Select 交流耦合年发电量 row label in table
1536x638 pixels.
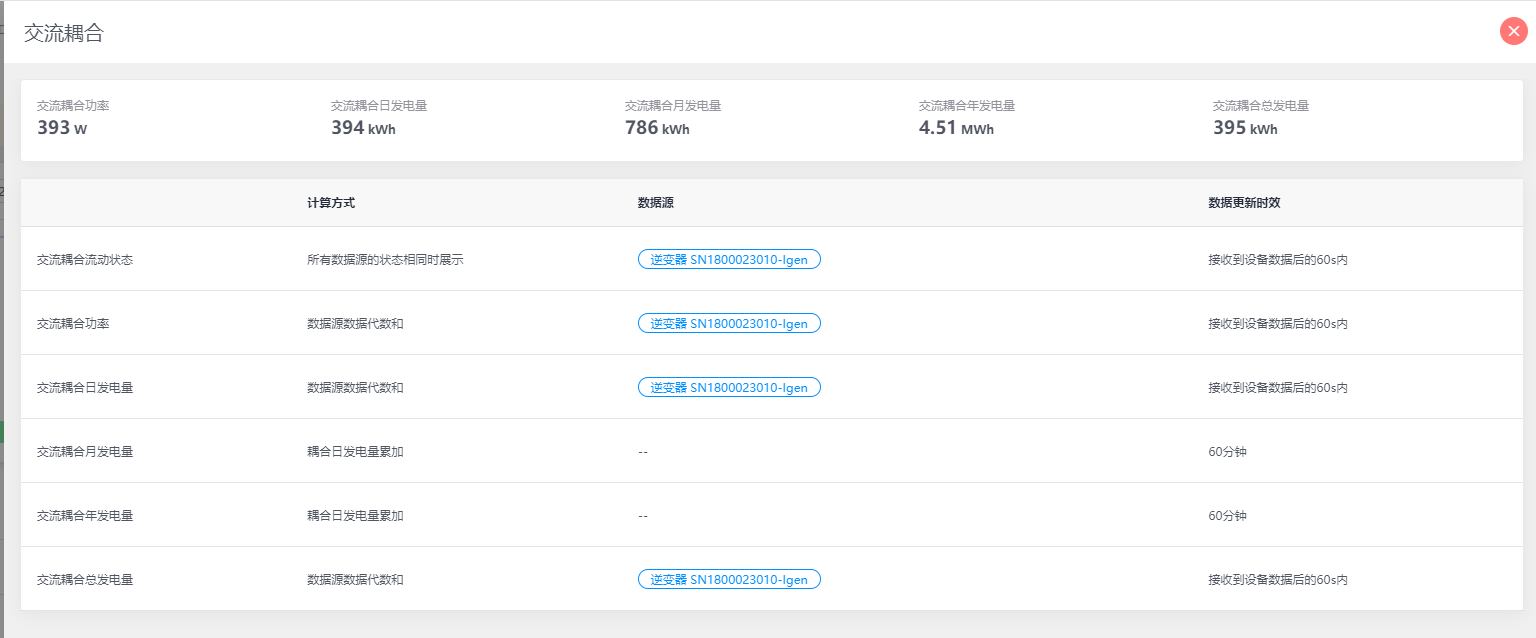click(85, 516)
